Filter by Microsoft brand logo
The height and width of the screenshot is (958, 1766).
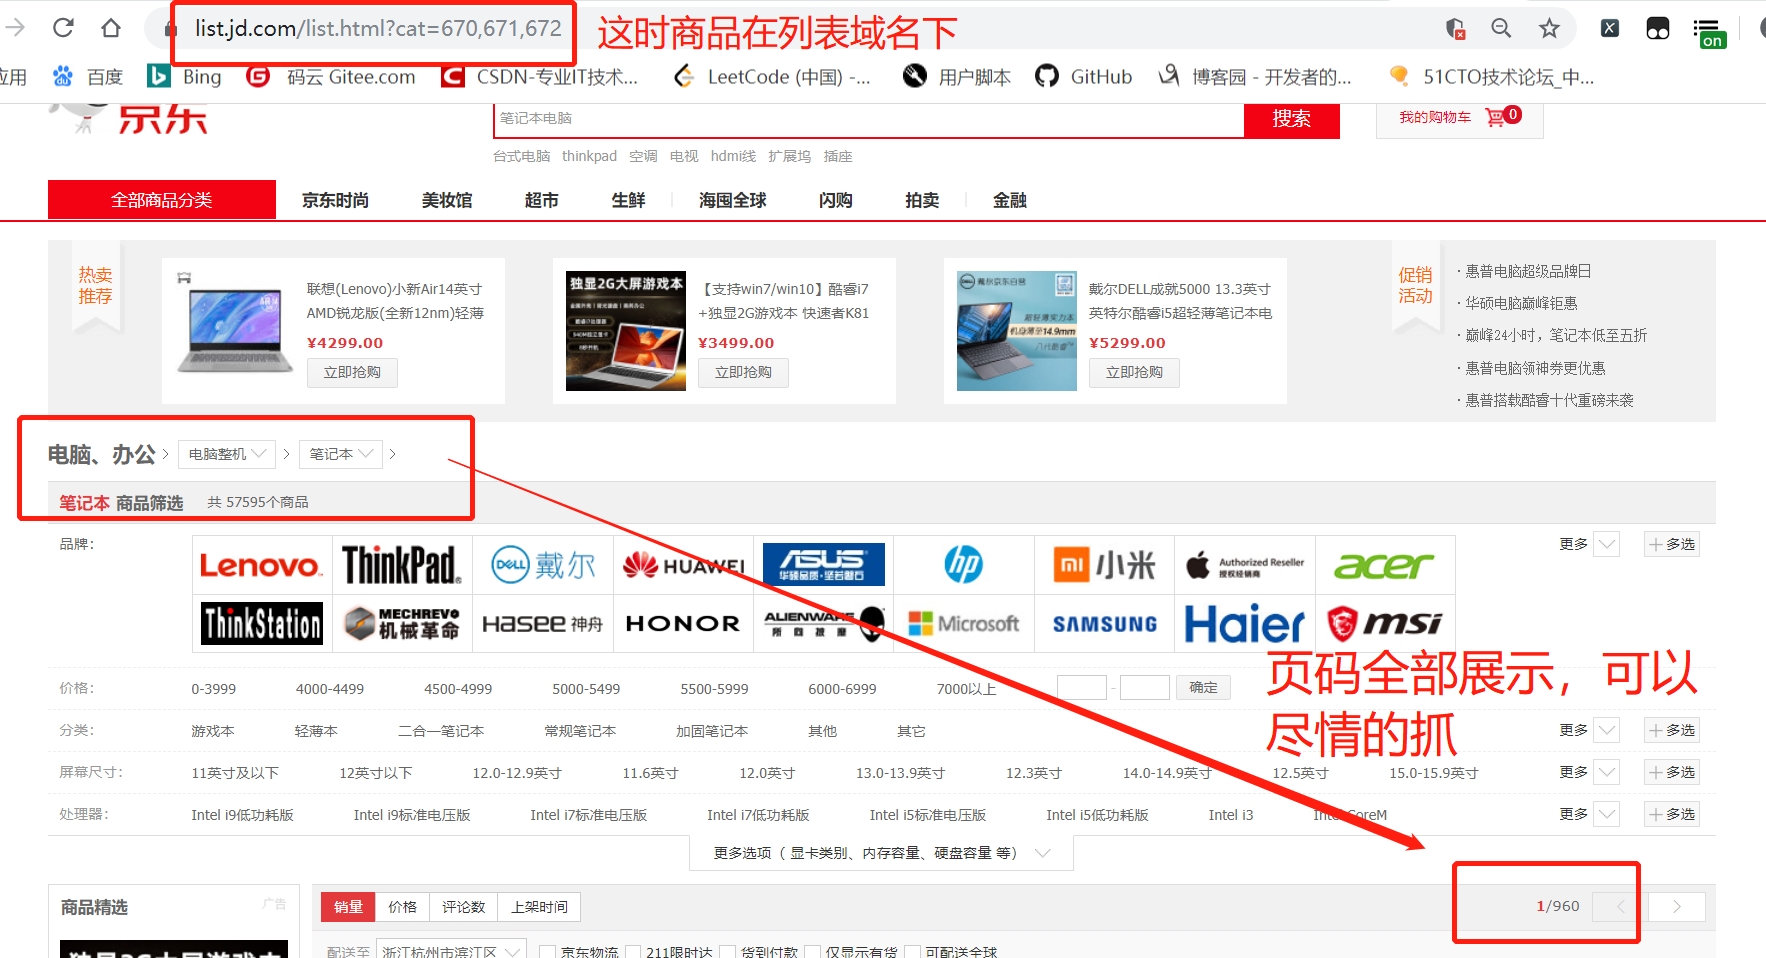tap(964, 623)
